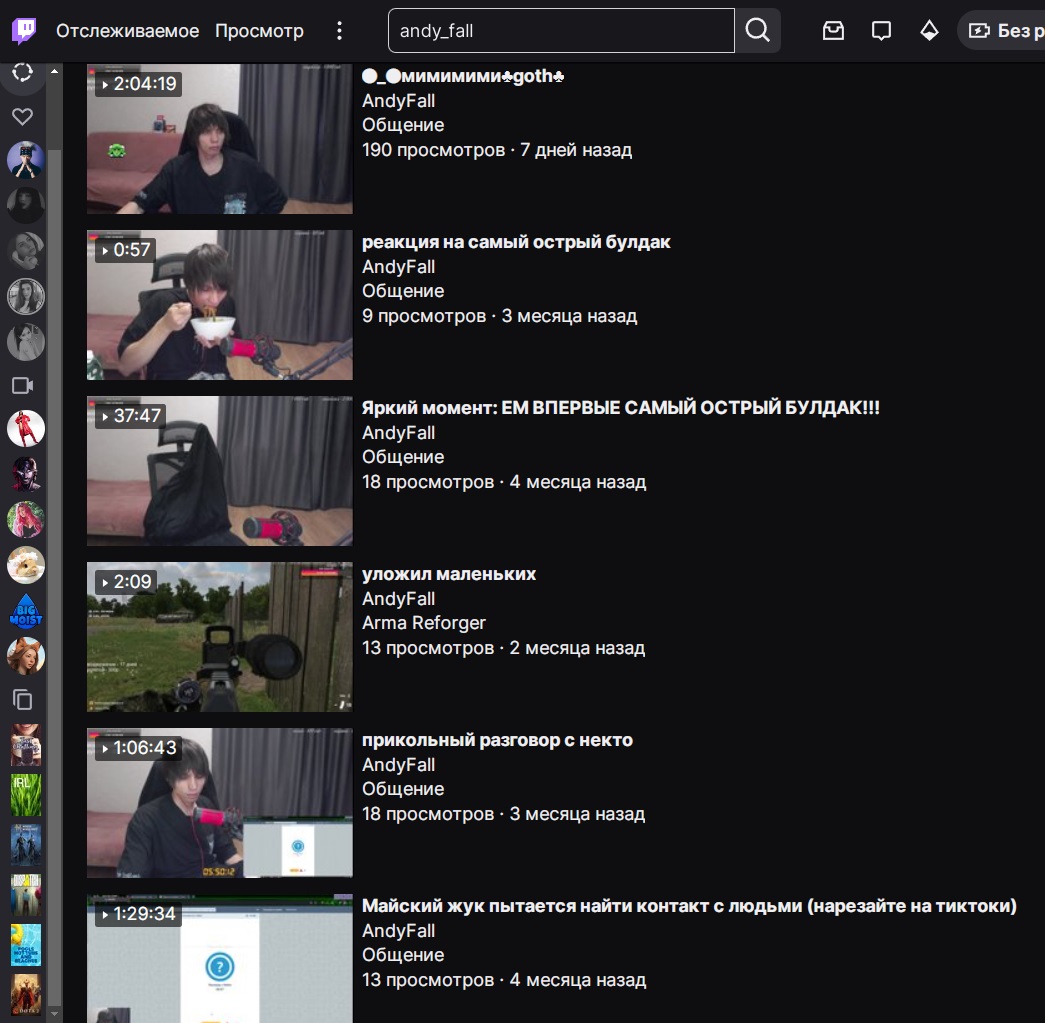1045x1023 pixels.
Task: Open the IRL category in sidebar
Action: 26,795
